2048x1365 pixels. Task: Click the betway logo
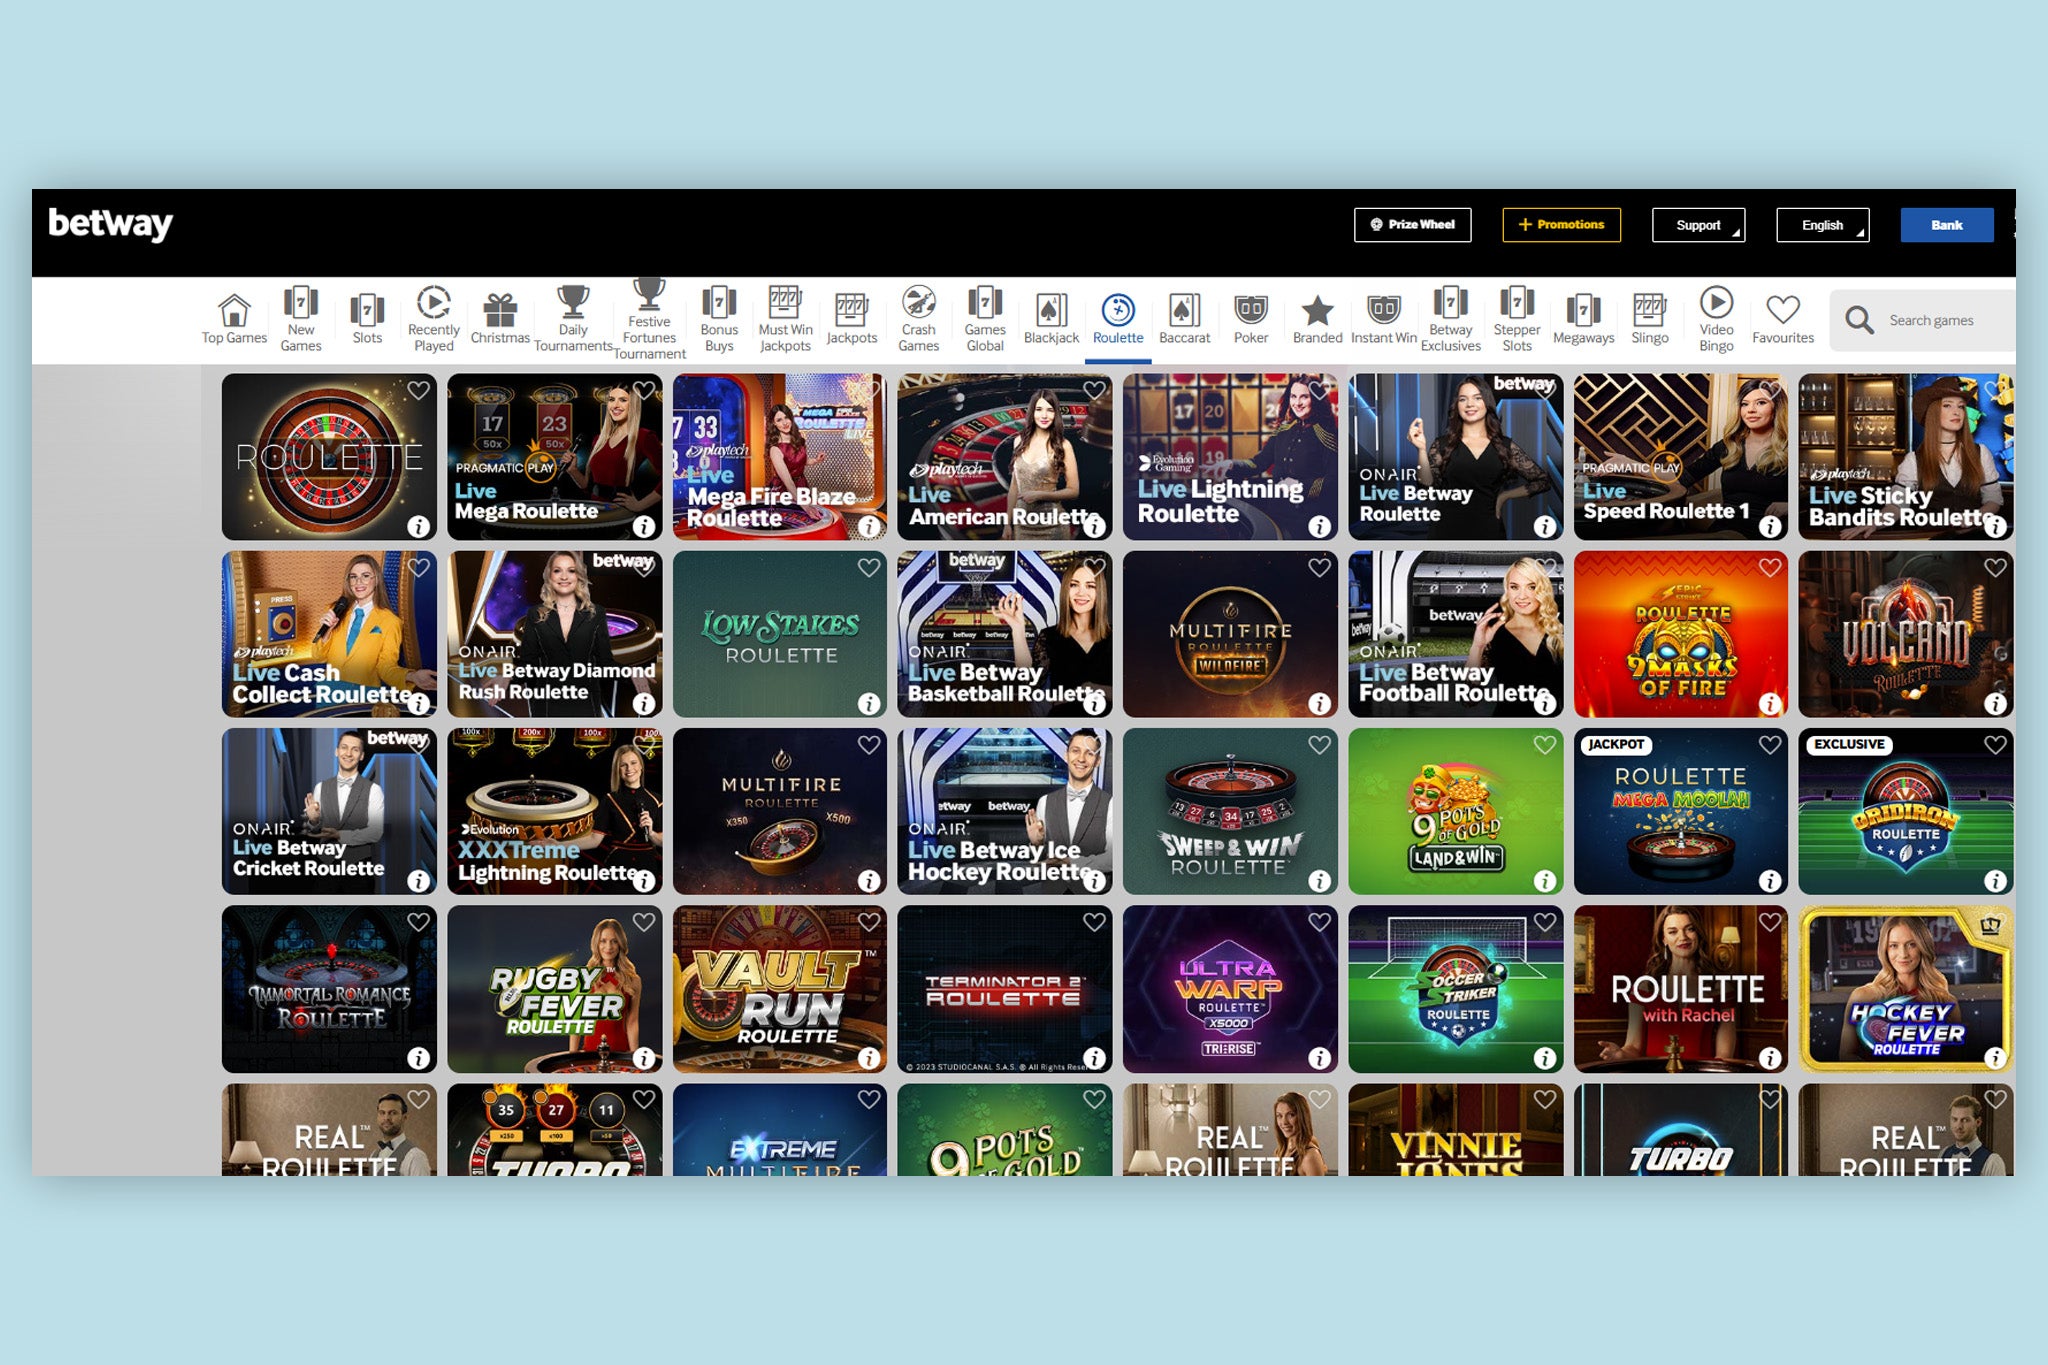(x=110, y=224)
